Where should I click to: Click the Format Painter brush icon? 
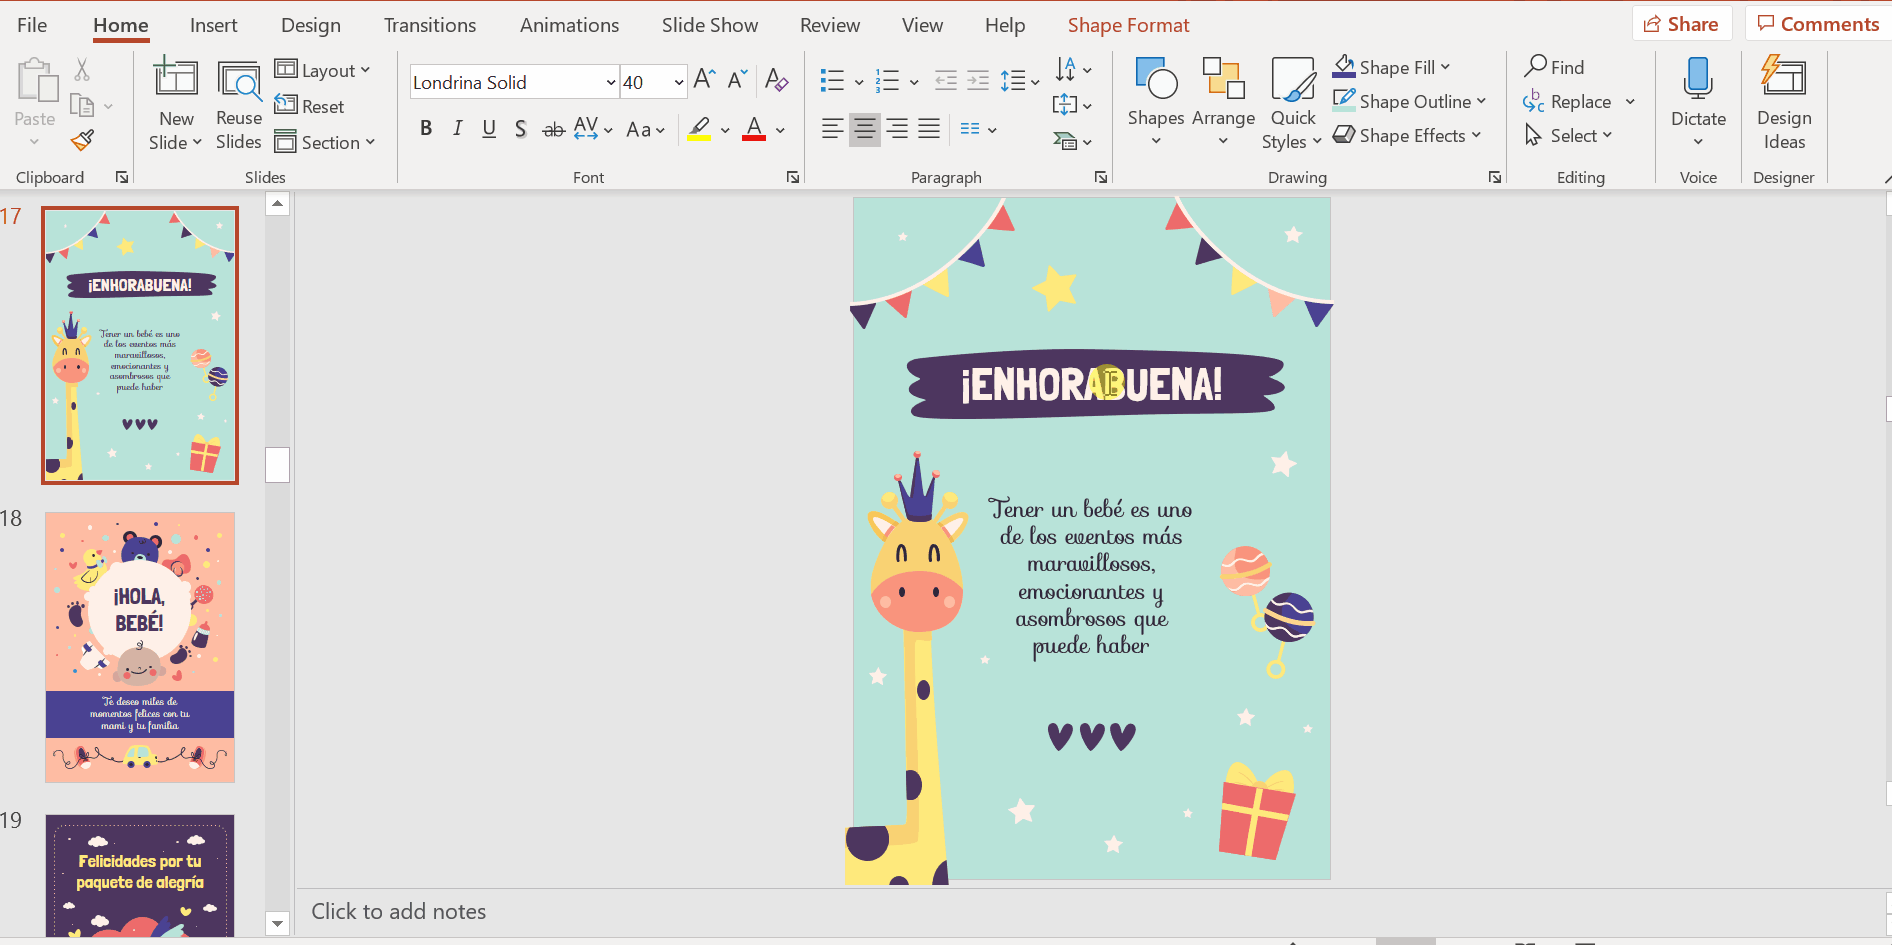click(x=83, y=141)
